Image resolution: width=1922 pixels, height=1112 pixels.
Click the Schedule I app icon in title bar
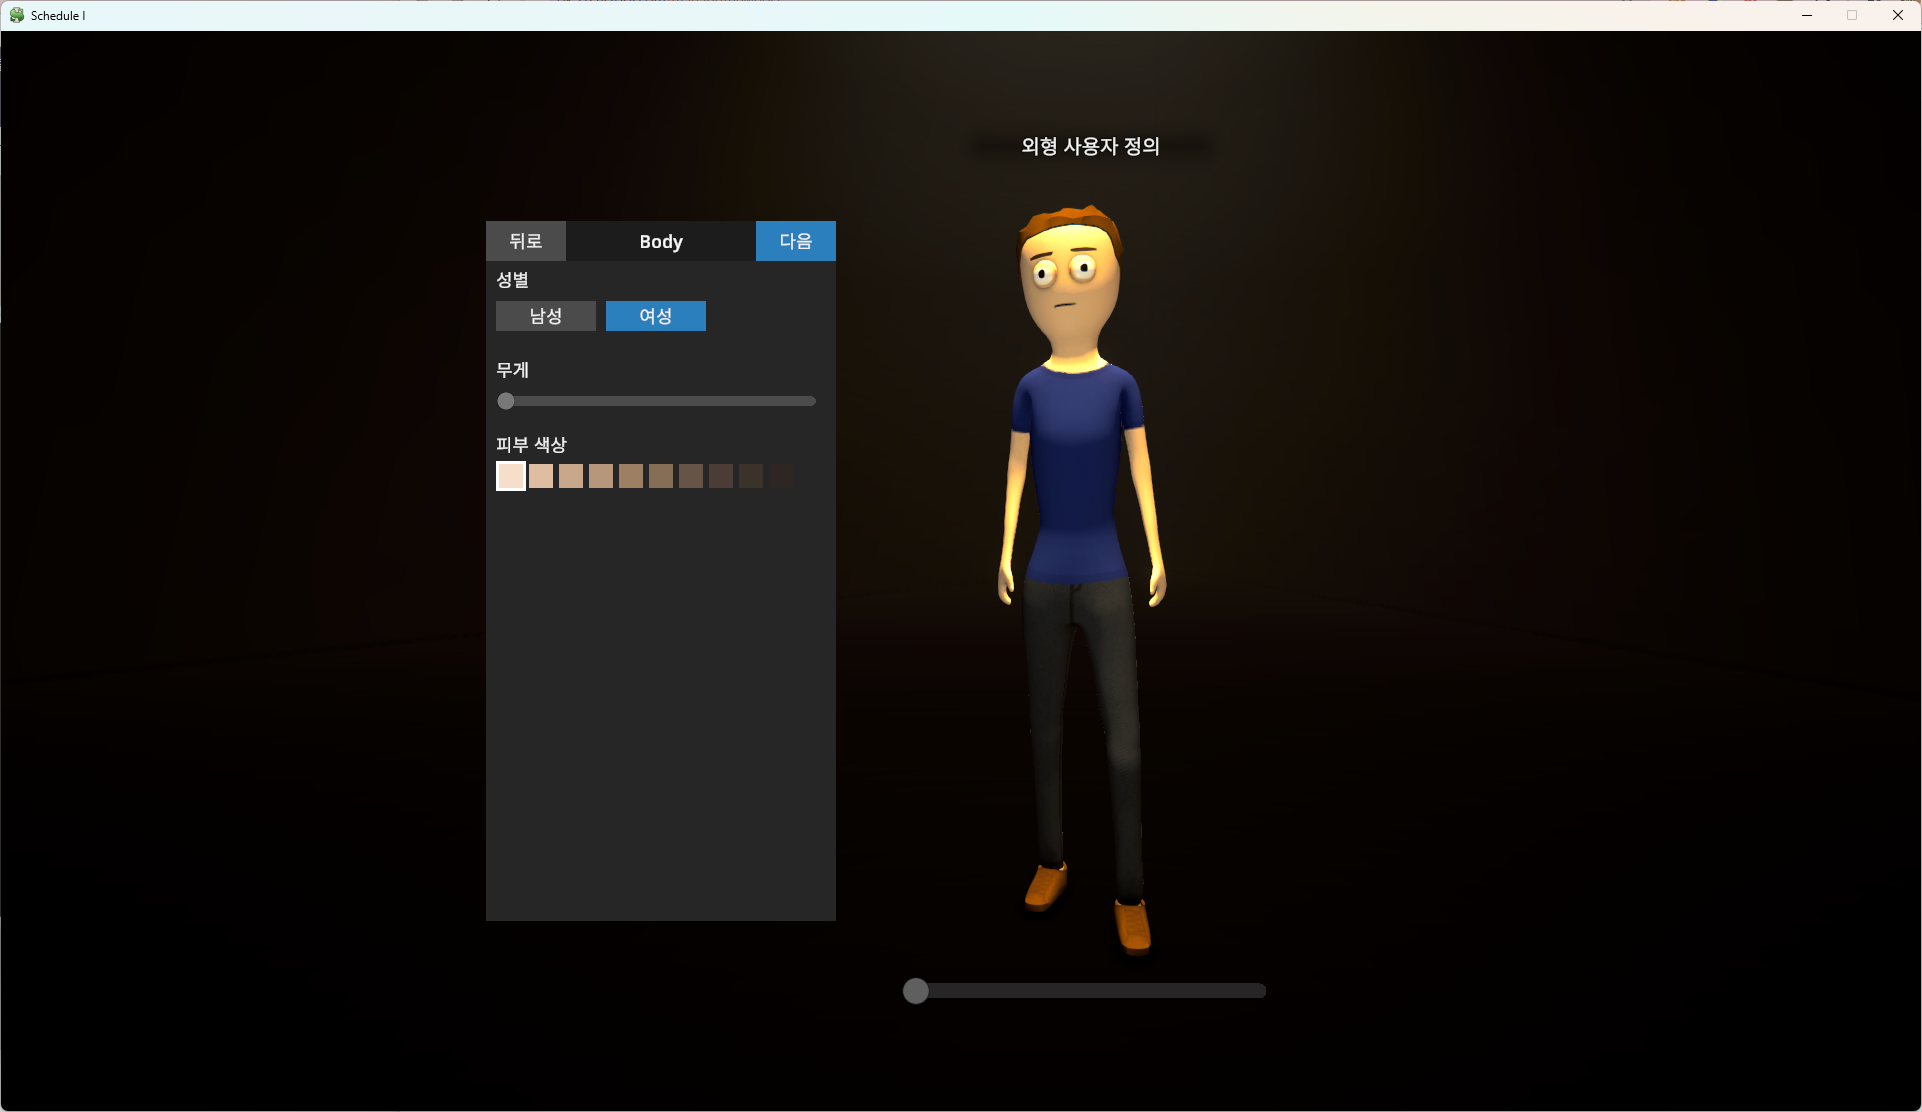point(17,15)
